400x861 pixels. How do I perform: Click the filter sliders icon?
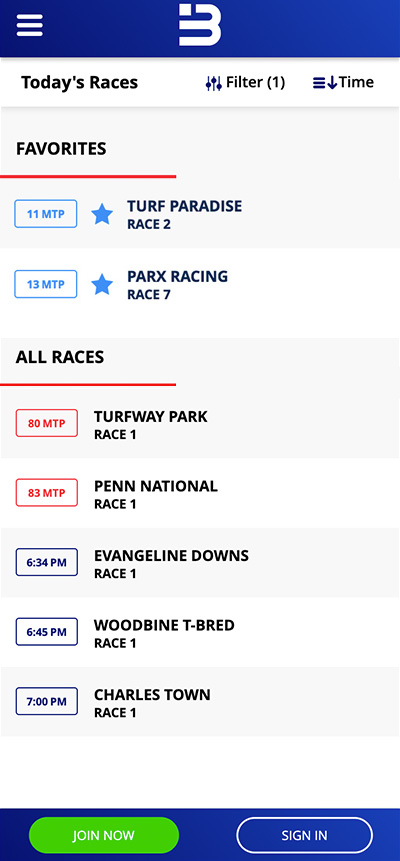point(214,83)
